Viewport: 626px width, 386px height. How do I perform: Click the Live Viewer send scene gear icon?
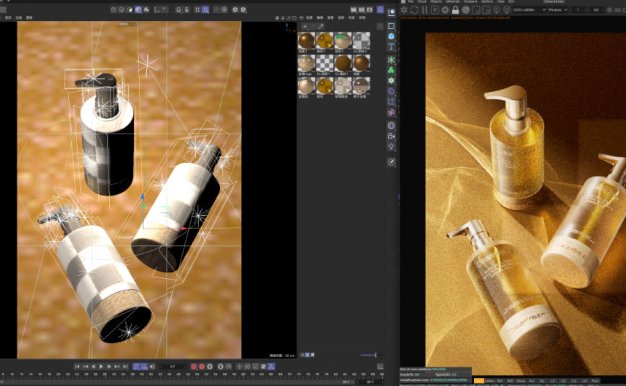pyautogui.click(x=404, y=10)
